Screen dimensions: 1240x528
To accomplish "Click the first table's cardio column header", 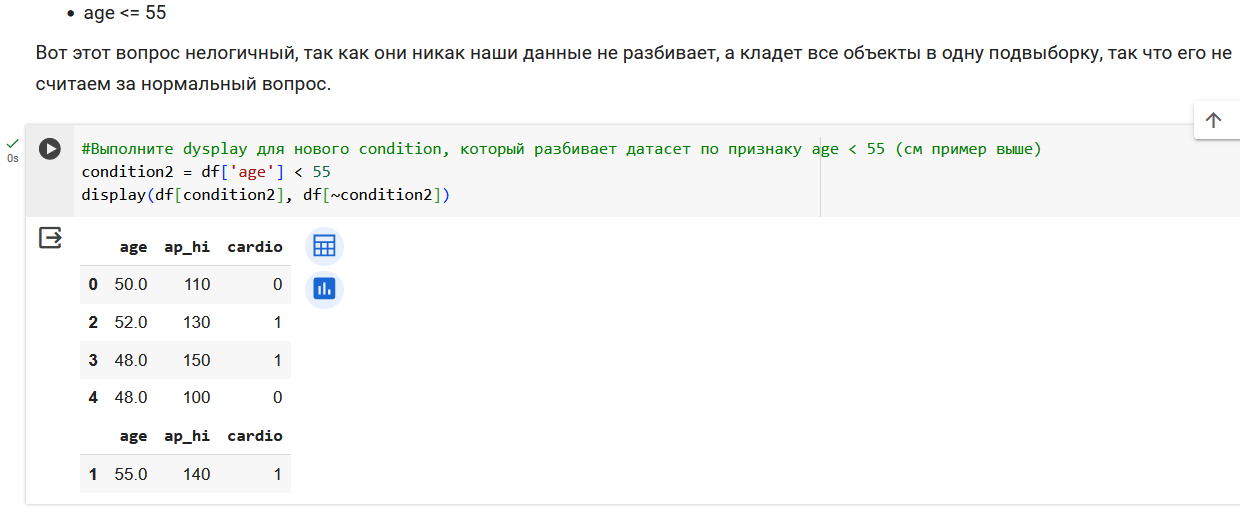I will (255, 246).
